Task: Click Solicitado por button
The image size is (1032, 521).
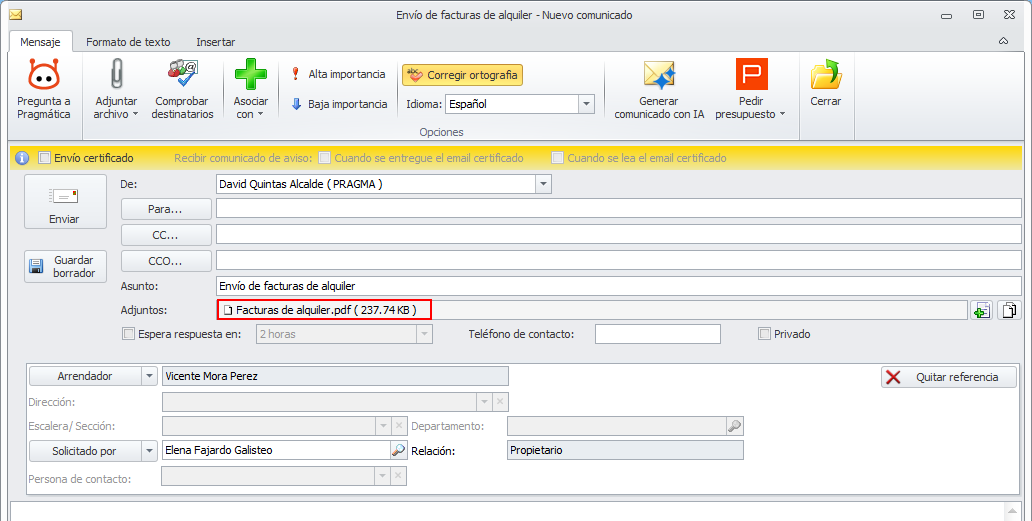Action: click(85, 451)
